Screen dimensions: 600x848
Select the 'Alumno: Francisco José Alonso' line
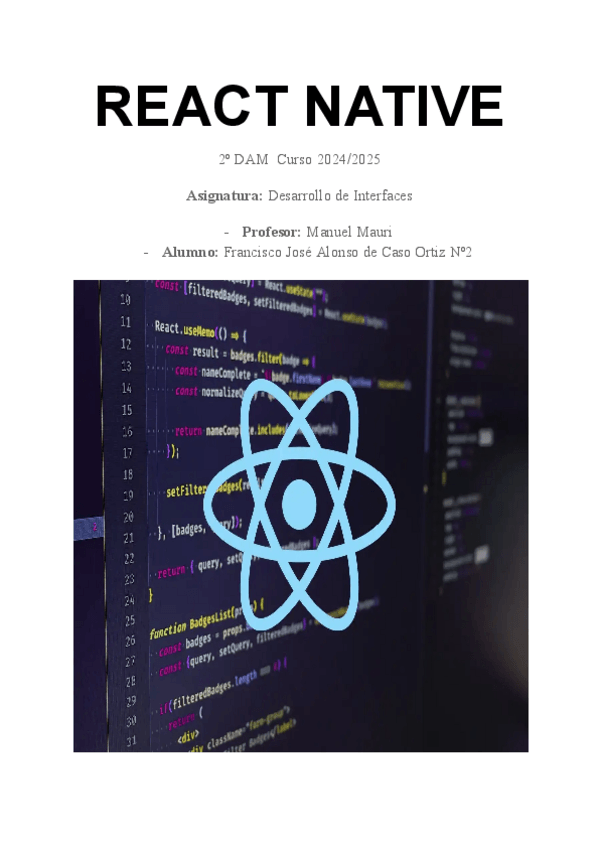tap(317, 252)
